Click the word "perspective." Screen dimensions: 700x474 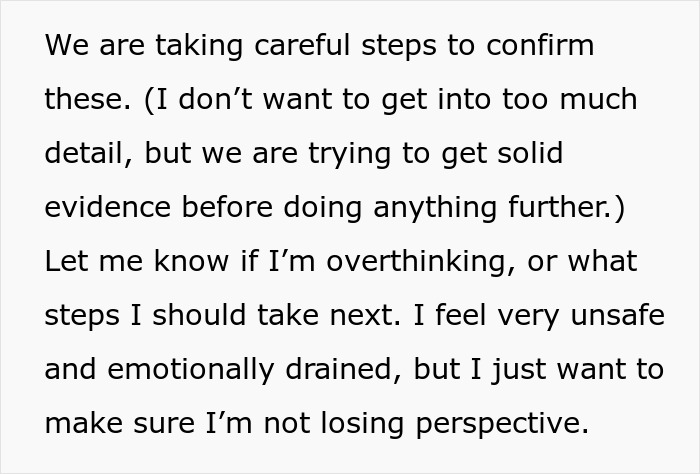502,425
